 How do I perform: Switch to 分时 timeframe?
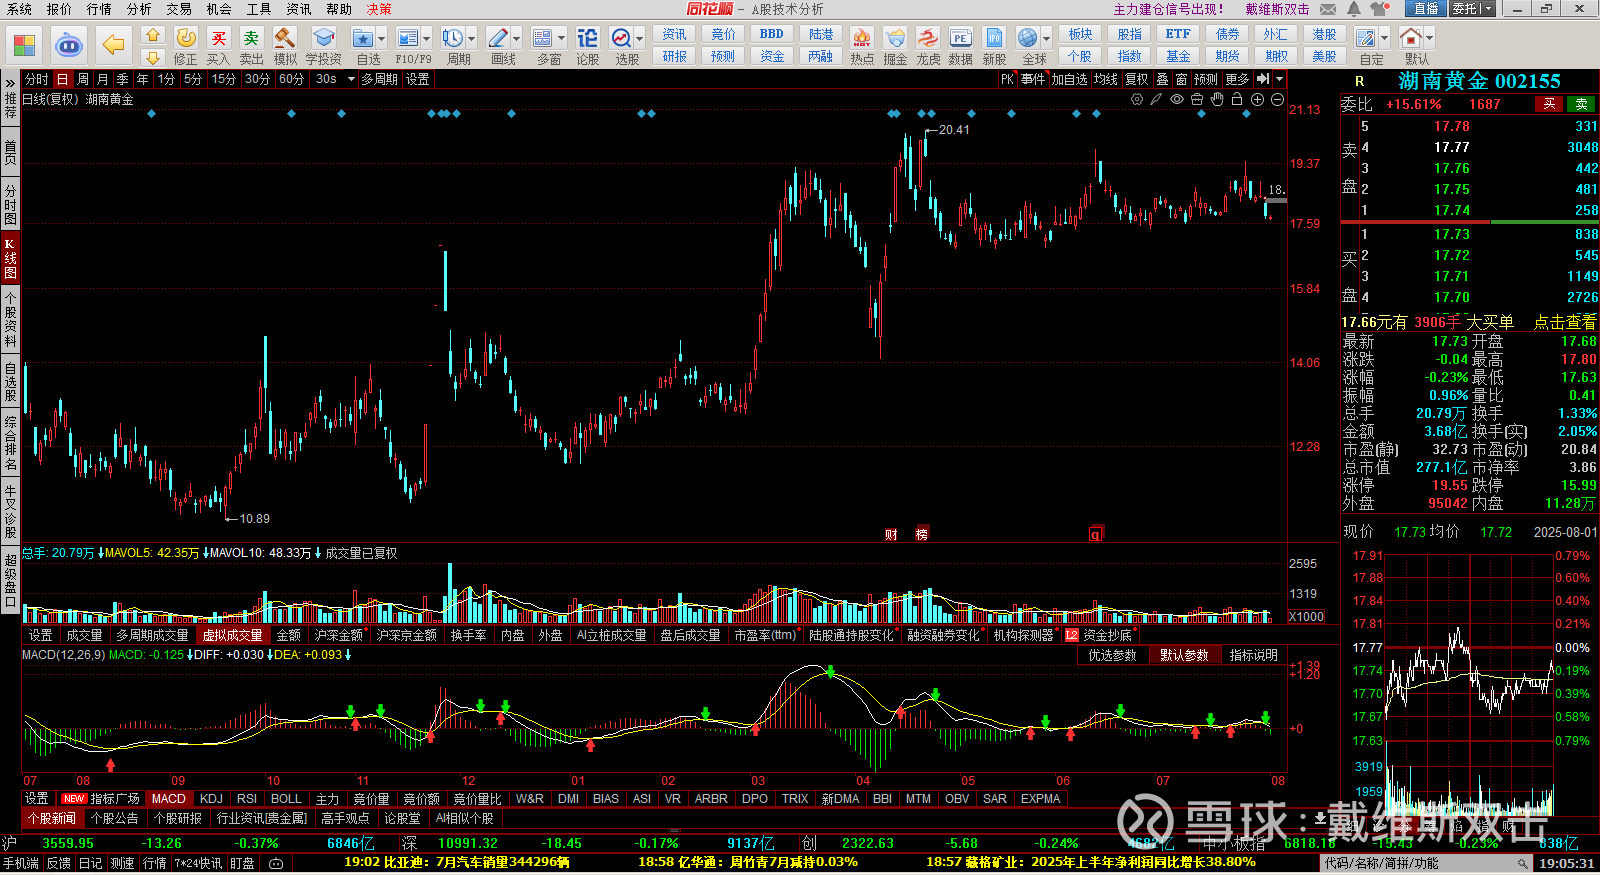click(x=36, y=79)
